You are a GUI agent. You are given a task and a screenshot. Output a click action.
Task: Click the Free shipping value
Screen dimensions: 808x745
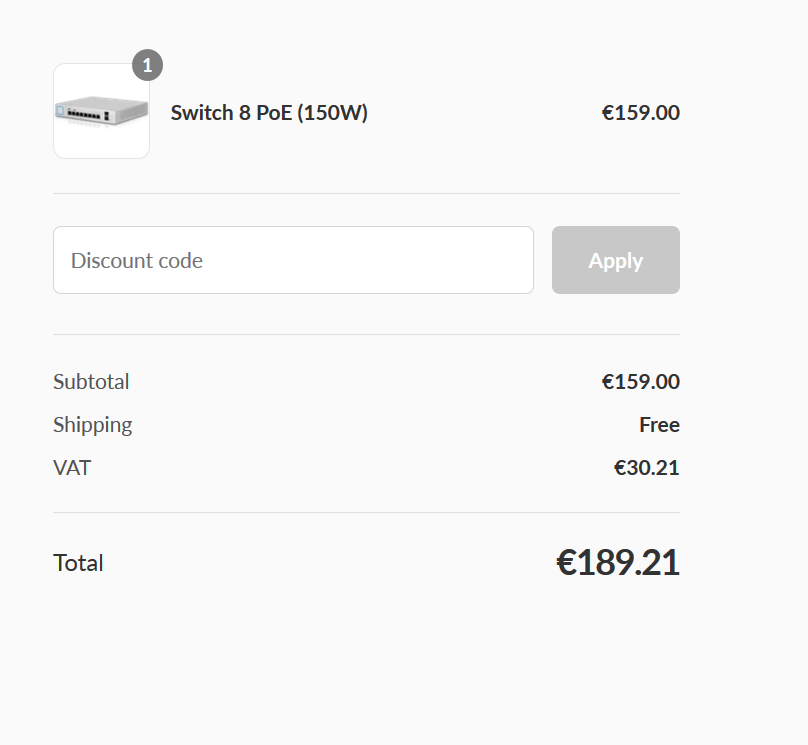(x=659, y=425)
